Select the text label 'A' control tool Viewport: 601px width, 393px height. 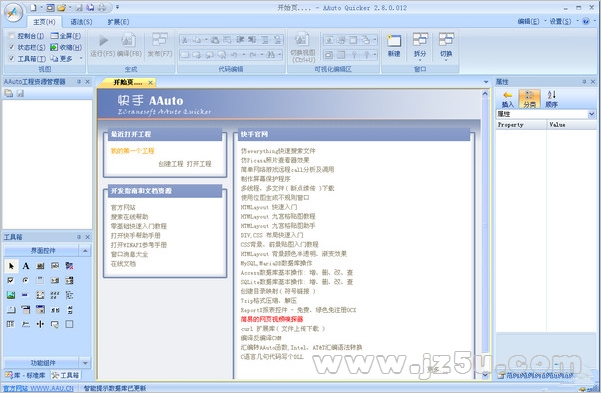[x=26, y=266]
